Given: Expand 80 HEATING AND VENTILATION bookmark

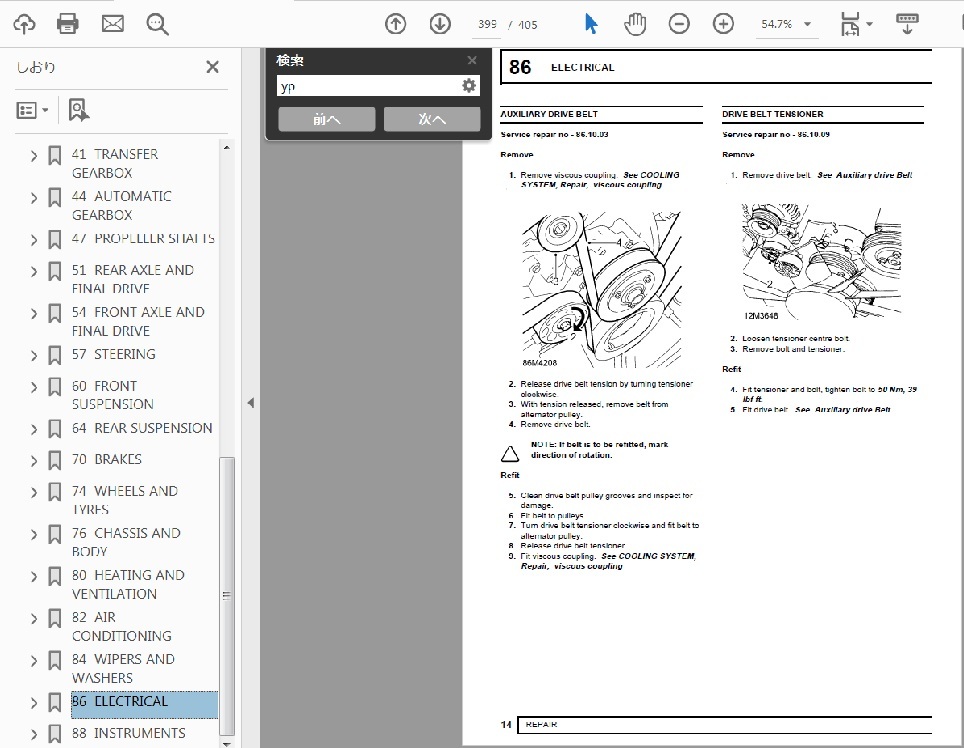Looking at the screenshot, I should coord(34,577).
